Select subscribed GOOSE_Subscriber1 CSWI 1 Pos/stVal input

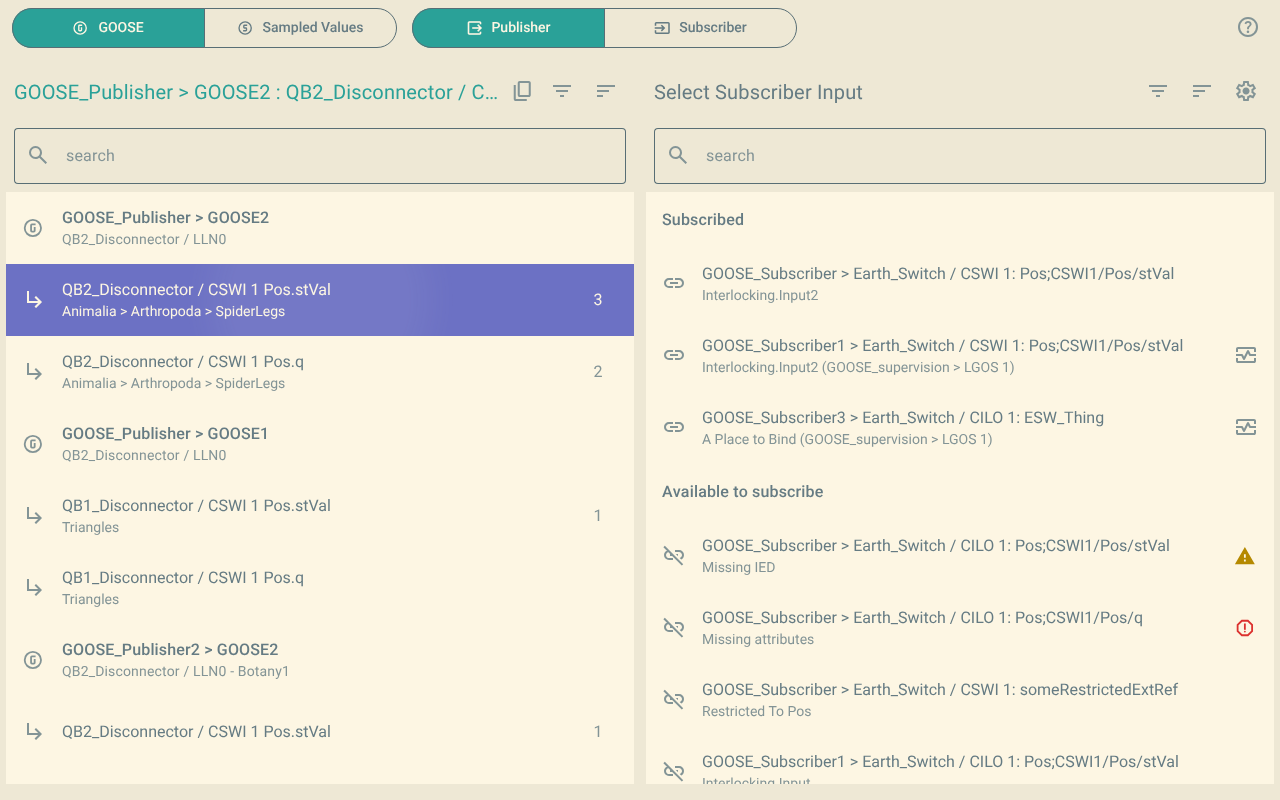coord(960,356)
